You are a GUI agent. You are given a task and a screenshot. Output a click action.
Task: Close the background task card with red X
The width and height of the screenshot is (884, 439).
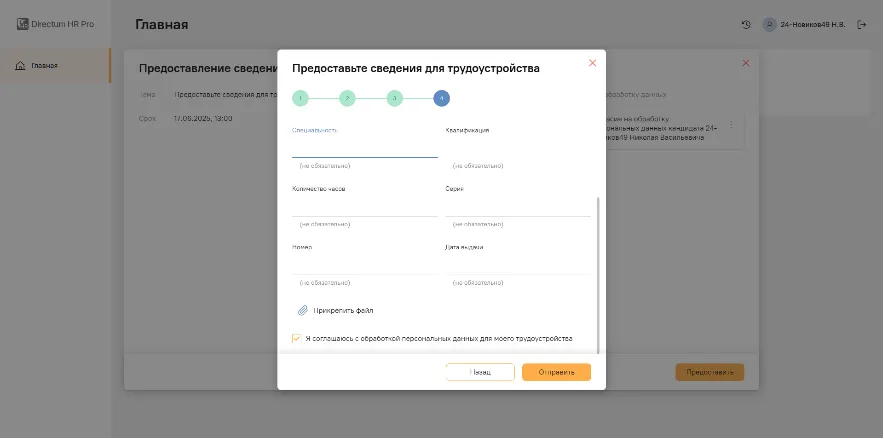pos(745,63)
